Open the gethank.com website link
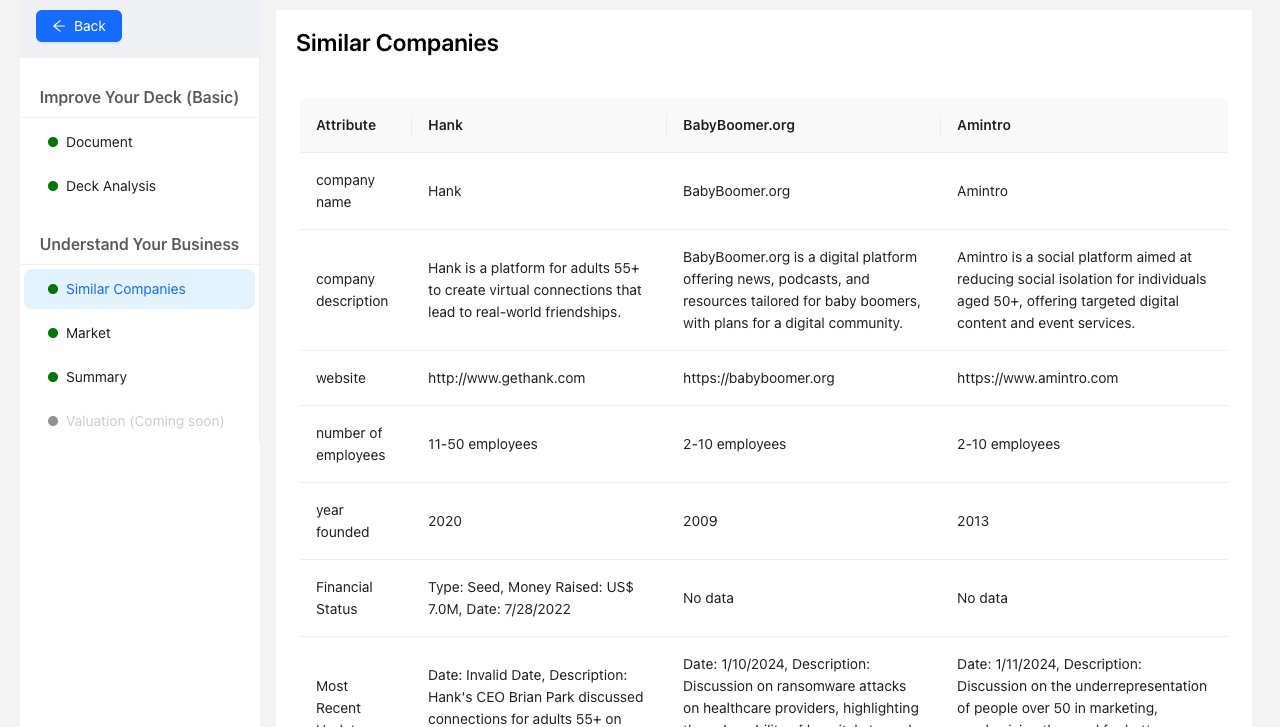 [506, 378]
